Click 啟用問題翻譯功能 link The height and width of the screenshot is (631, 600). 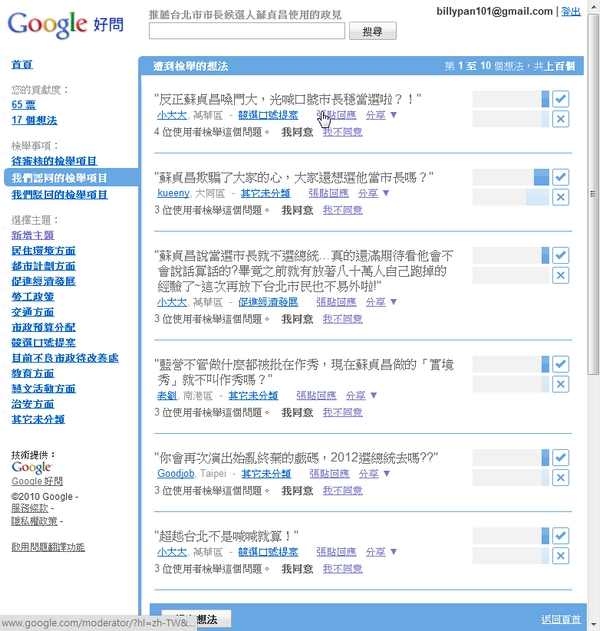[48, 547]
